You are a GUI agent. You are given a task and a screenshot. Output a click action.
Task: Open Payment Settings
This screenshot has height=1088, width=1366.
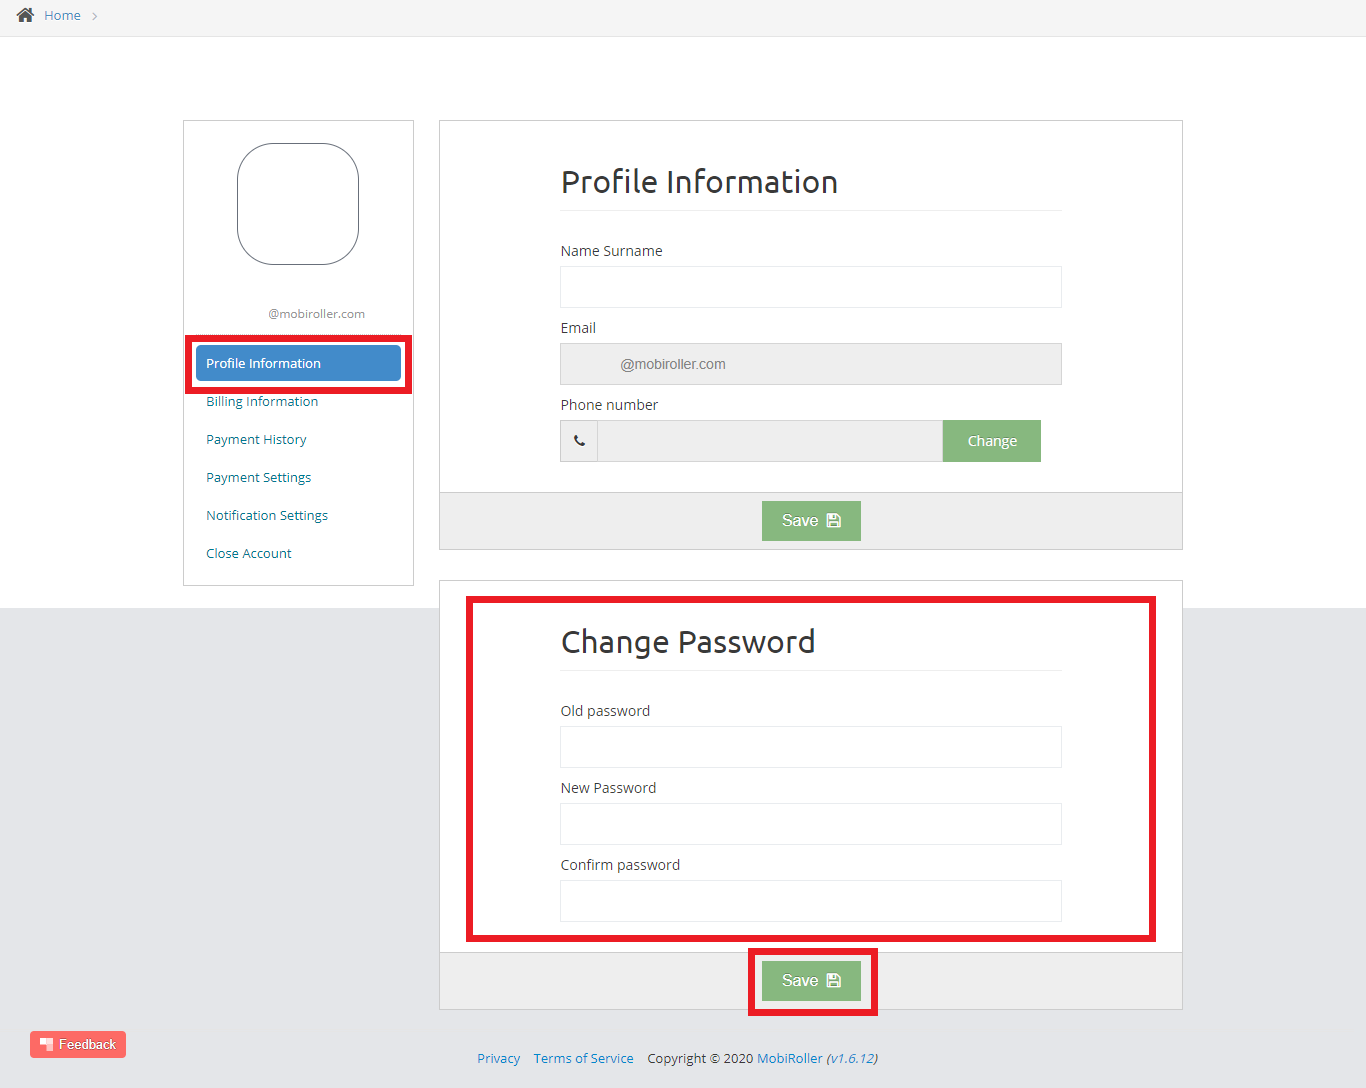tap(259, 477)
